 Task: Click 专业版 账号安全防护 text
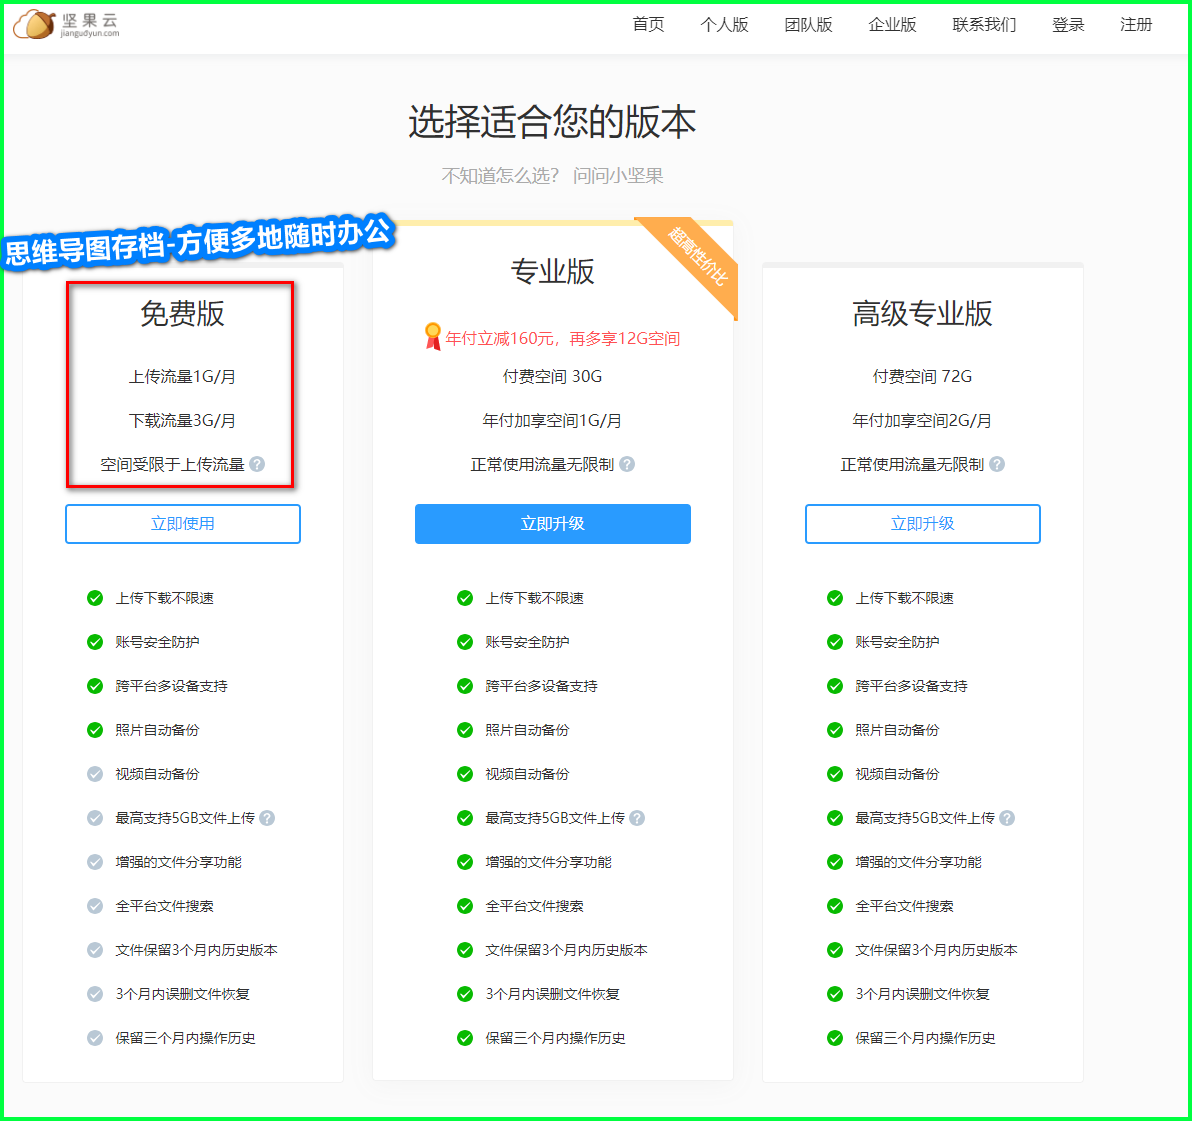[527, 642]
